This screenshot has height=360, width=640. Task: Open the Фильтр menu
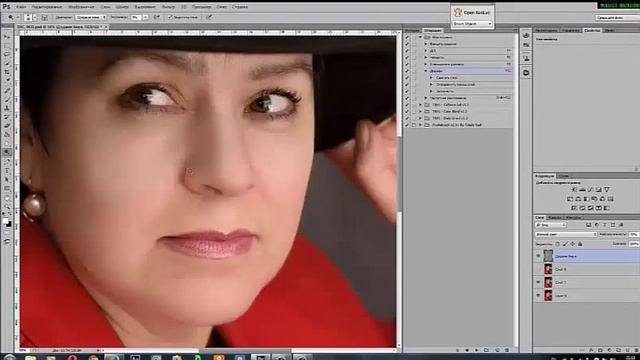[168, 7]
